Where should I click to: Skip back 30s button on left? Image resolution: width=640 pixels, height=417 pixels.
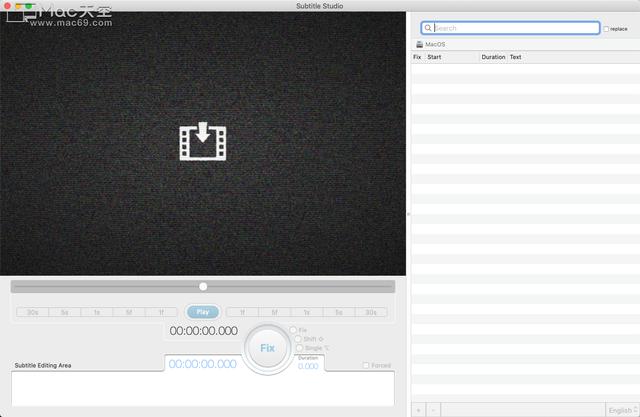(33, 312)
